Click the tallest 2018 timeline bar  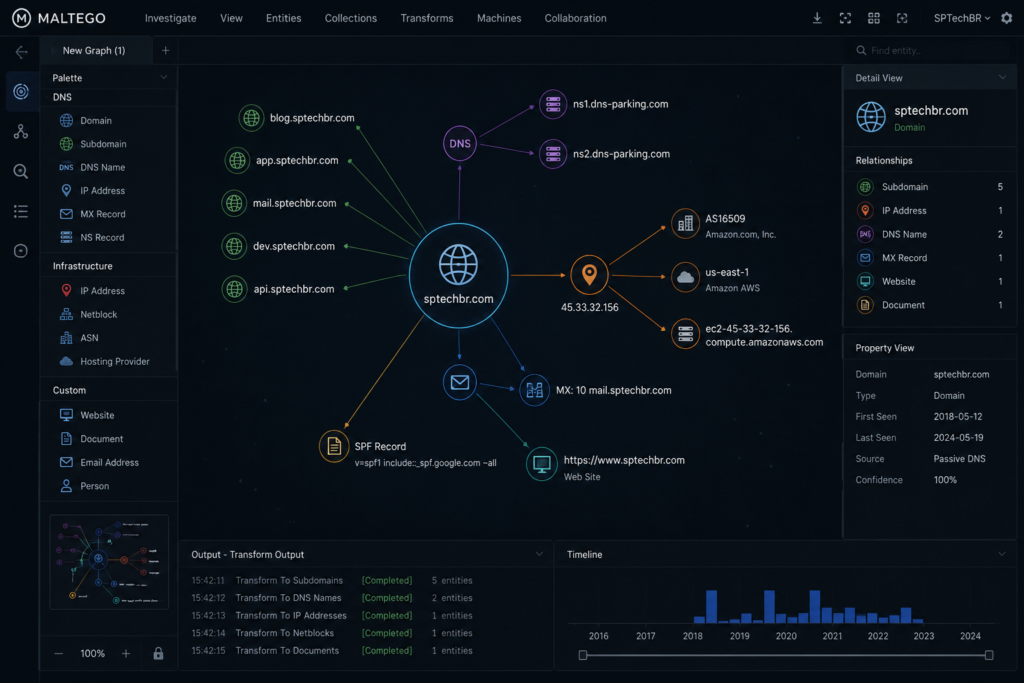[711, 607]
